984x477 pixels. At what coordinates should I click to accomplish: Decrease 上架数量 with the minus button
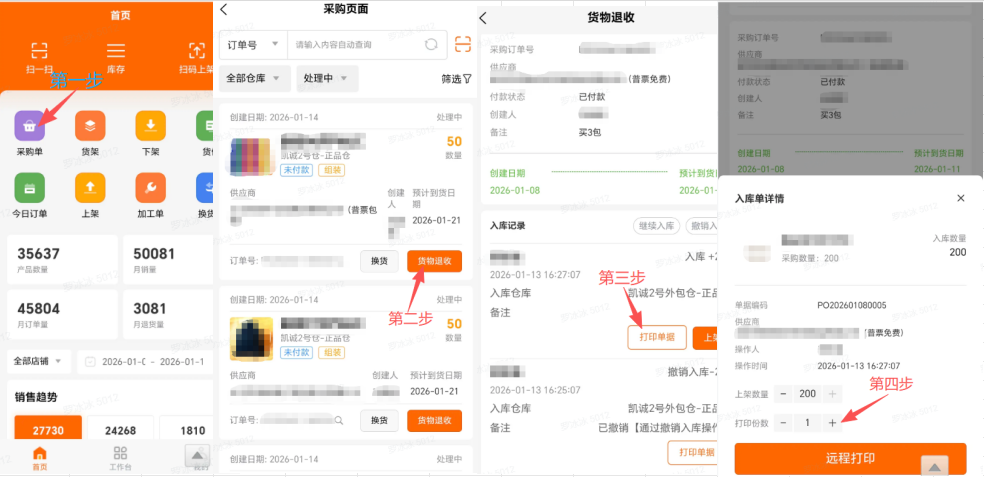(783, 395)
